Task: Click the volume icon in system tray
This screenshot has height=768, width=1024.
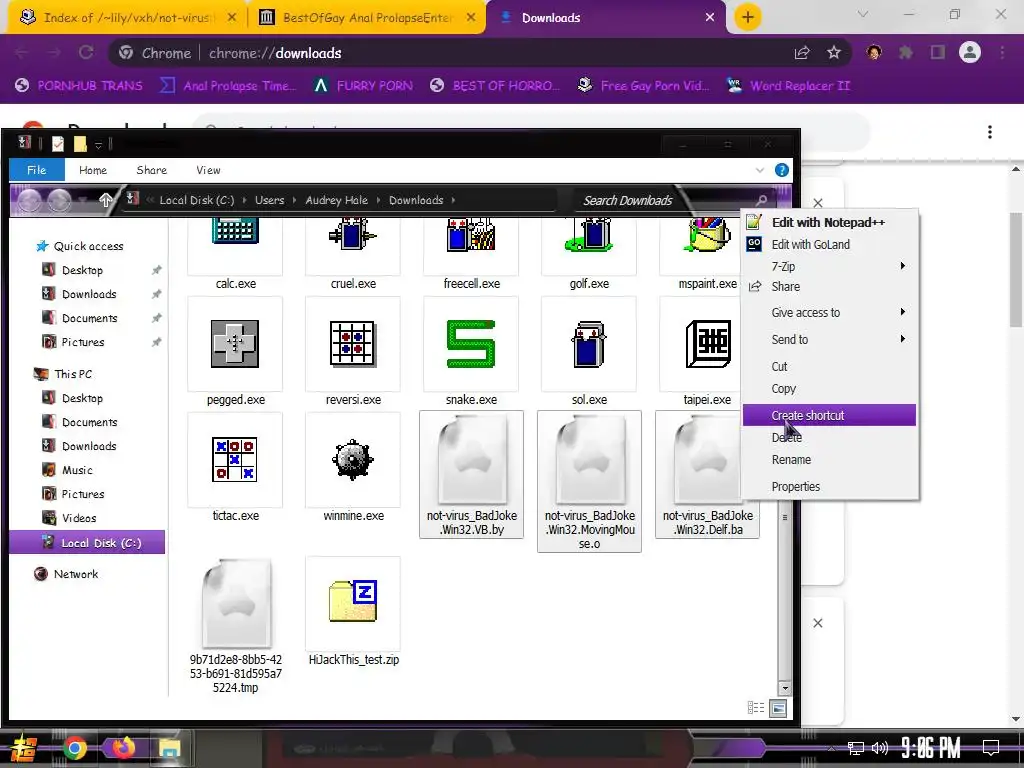Action: pyautogui.click(x=880, y=748)
